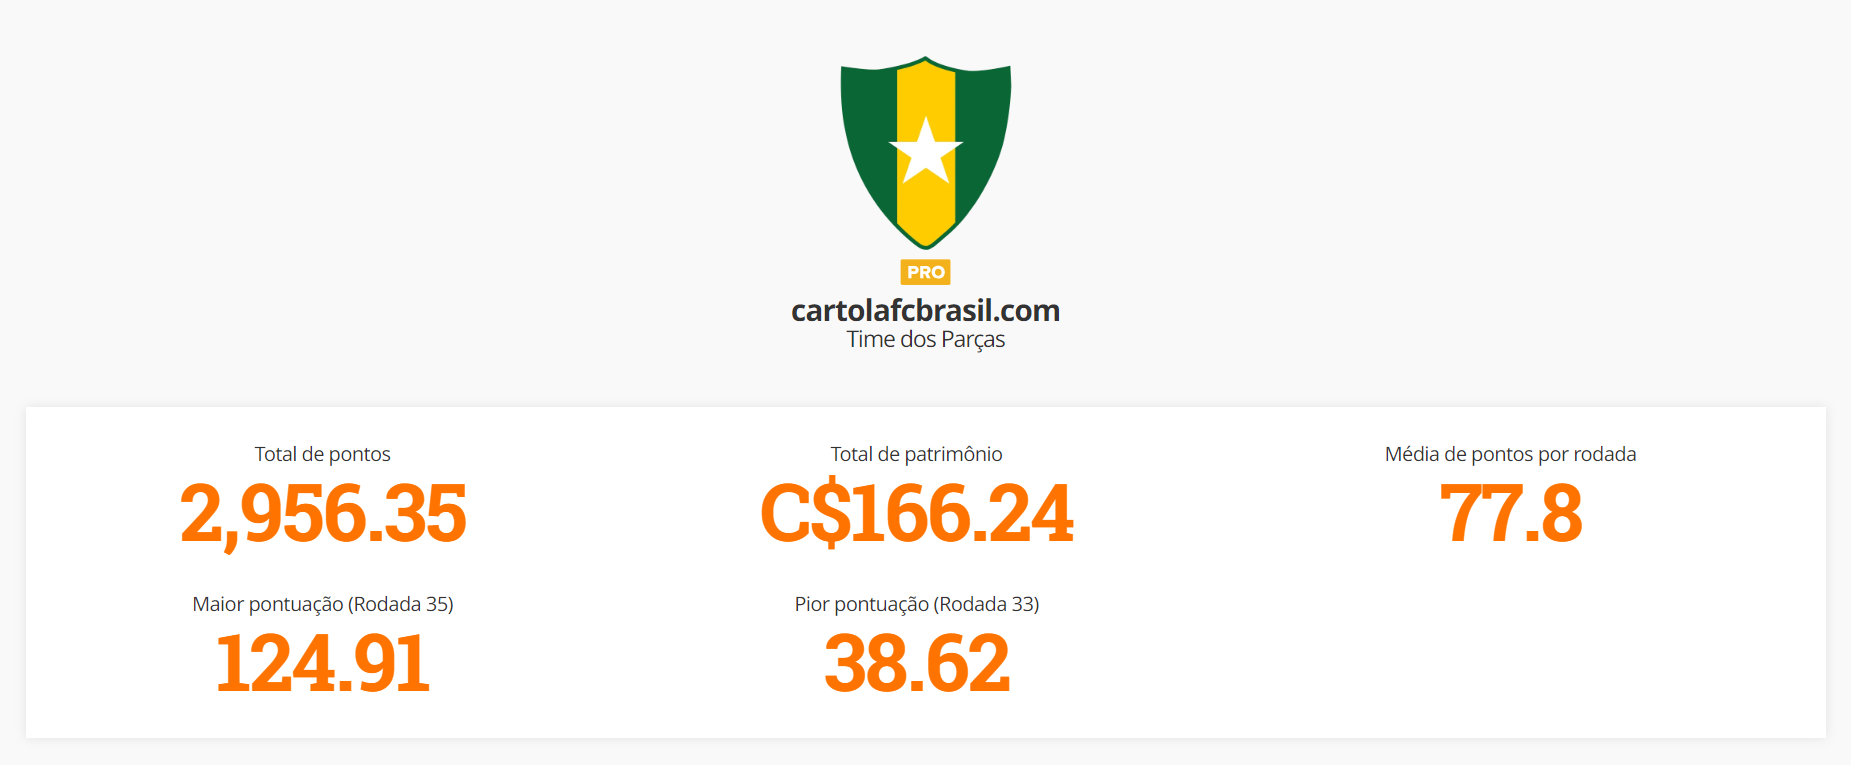Select the Total de pontos label
Viewport: 1851px width, 765px height.
[x=323, y=454]
